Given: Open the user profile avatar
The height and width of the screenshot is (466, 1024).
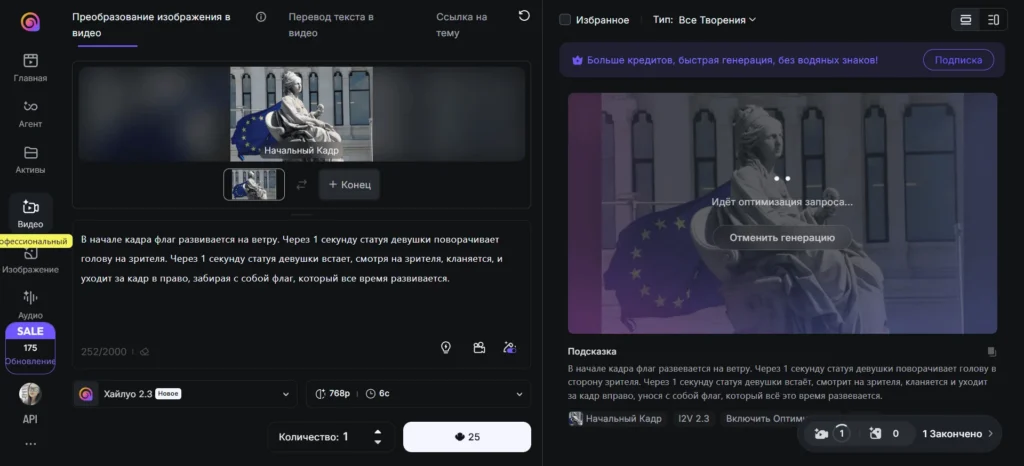Looking at the screenshot, I should click(x=30, y=393).
